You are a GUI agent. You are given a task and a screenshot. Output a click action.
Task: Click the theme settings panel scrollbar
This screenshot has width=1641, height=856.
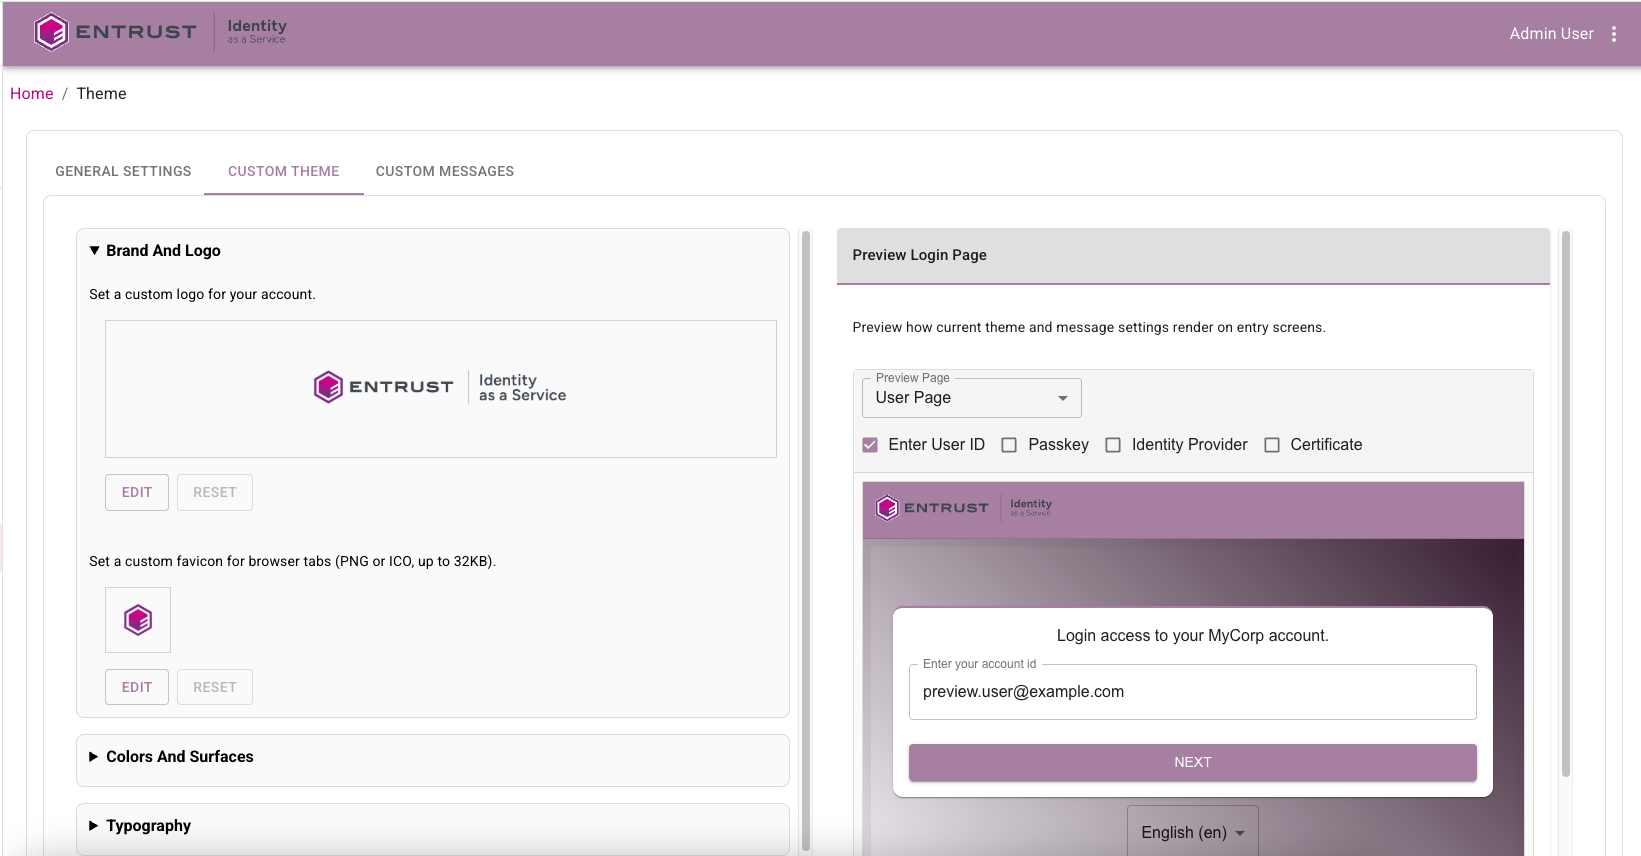pyautogui.click(x=806, y=540)
